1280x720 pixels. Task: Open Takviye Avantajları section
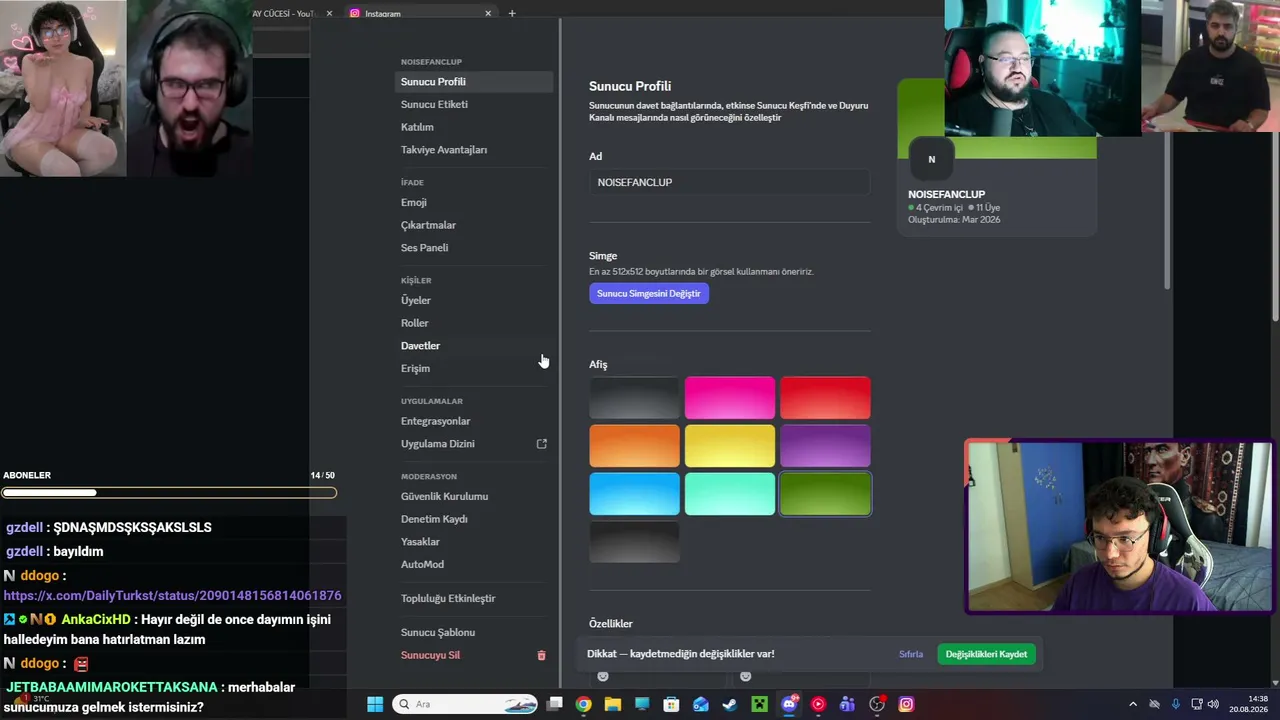coord(474,150)
